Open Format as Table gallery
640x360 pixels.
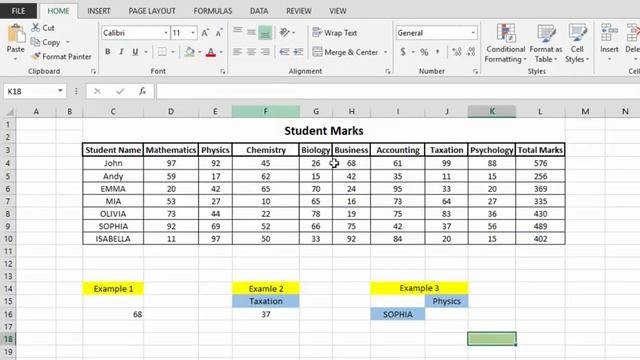click(546, 43)
